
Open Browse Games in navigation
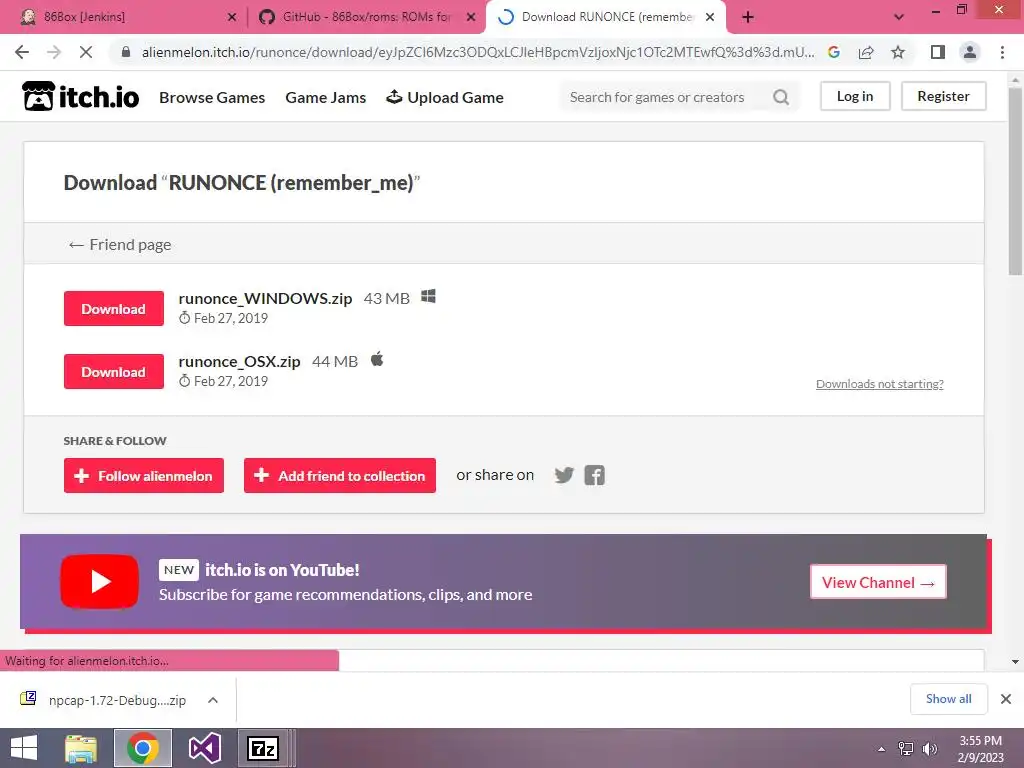(x=212, y=97)
